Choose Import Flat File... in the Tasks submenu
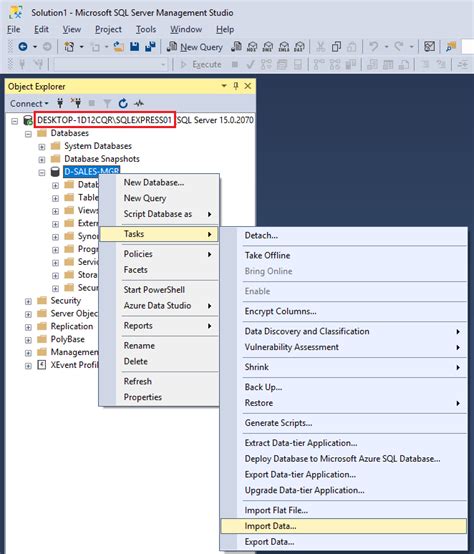 [344, 510]
